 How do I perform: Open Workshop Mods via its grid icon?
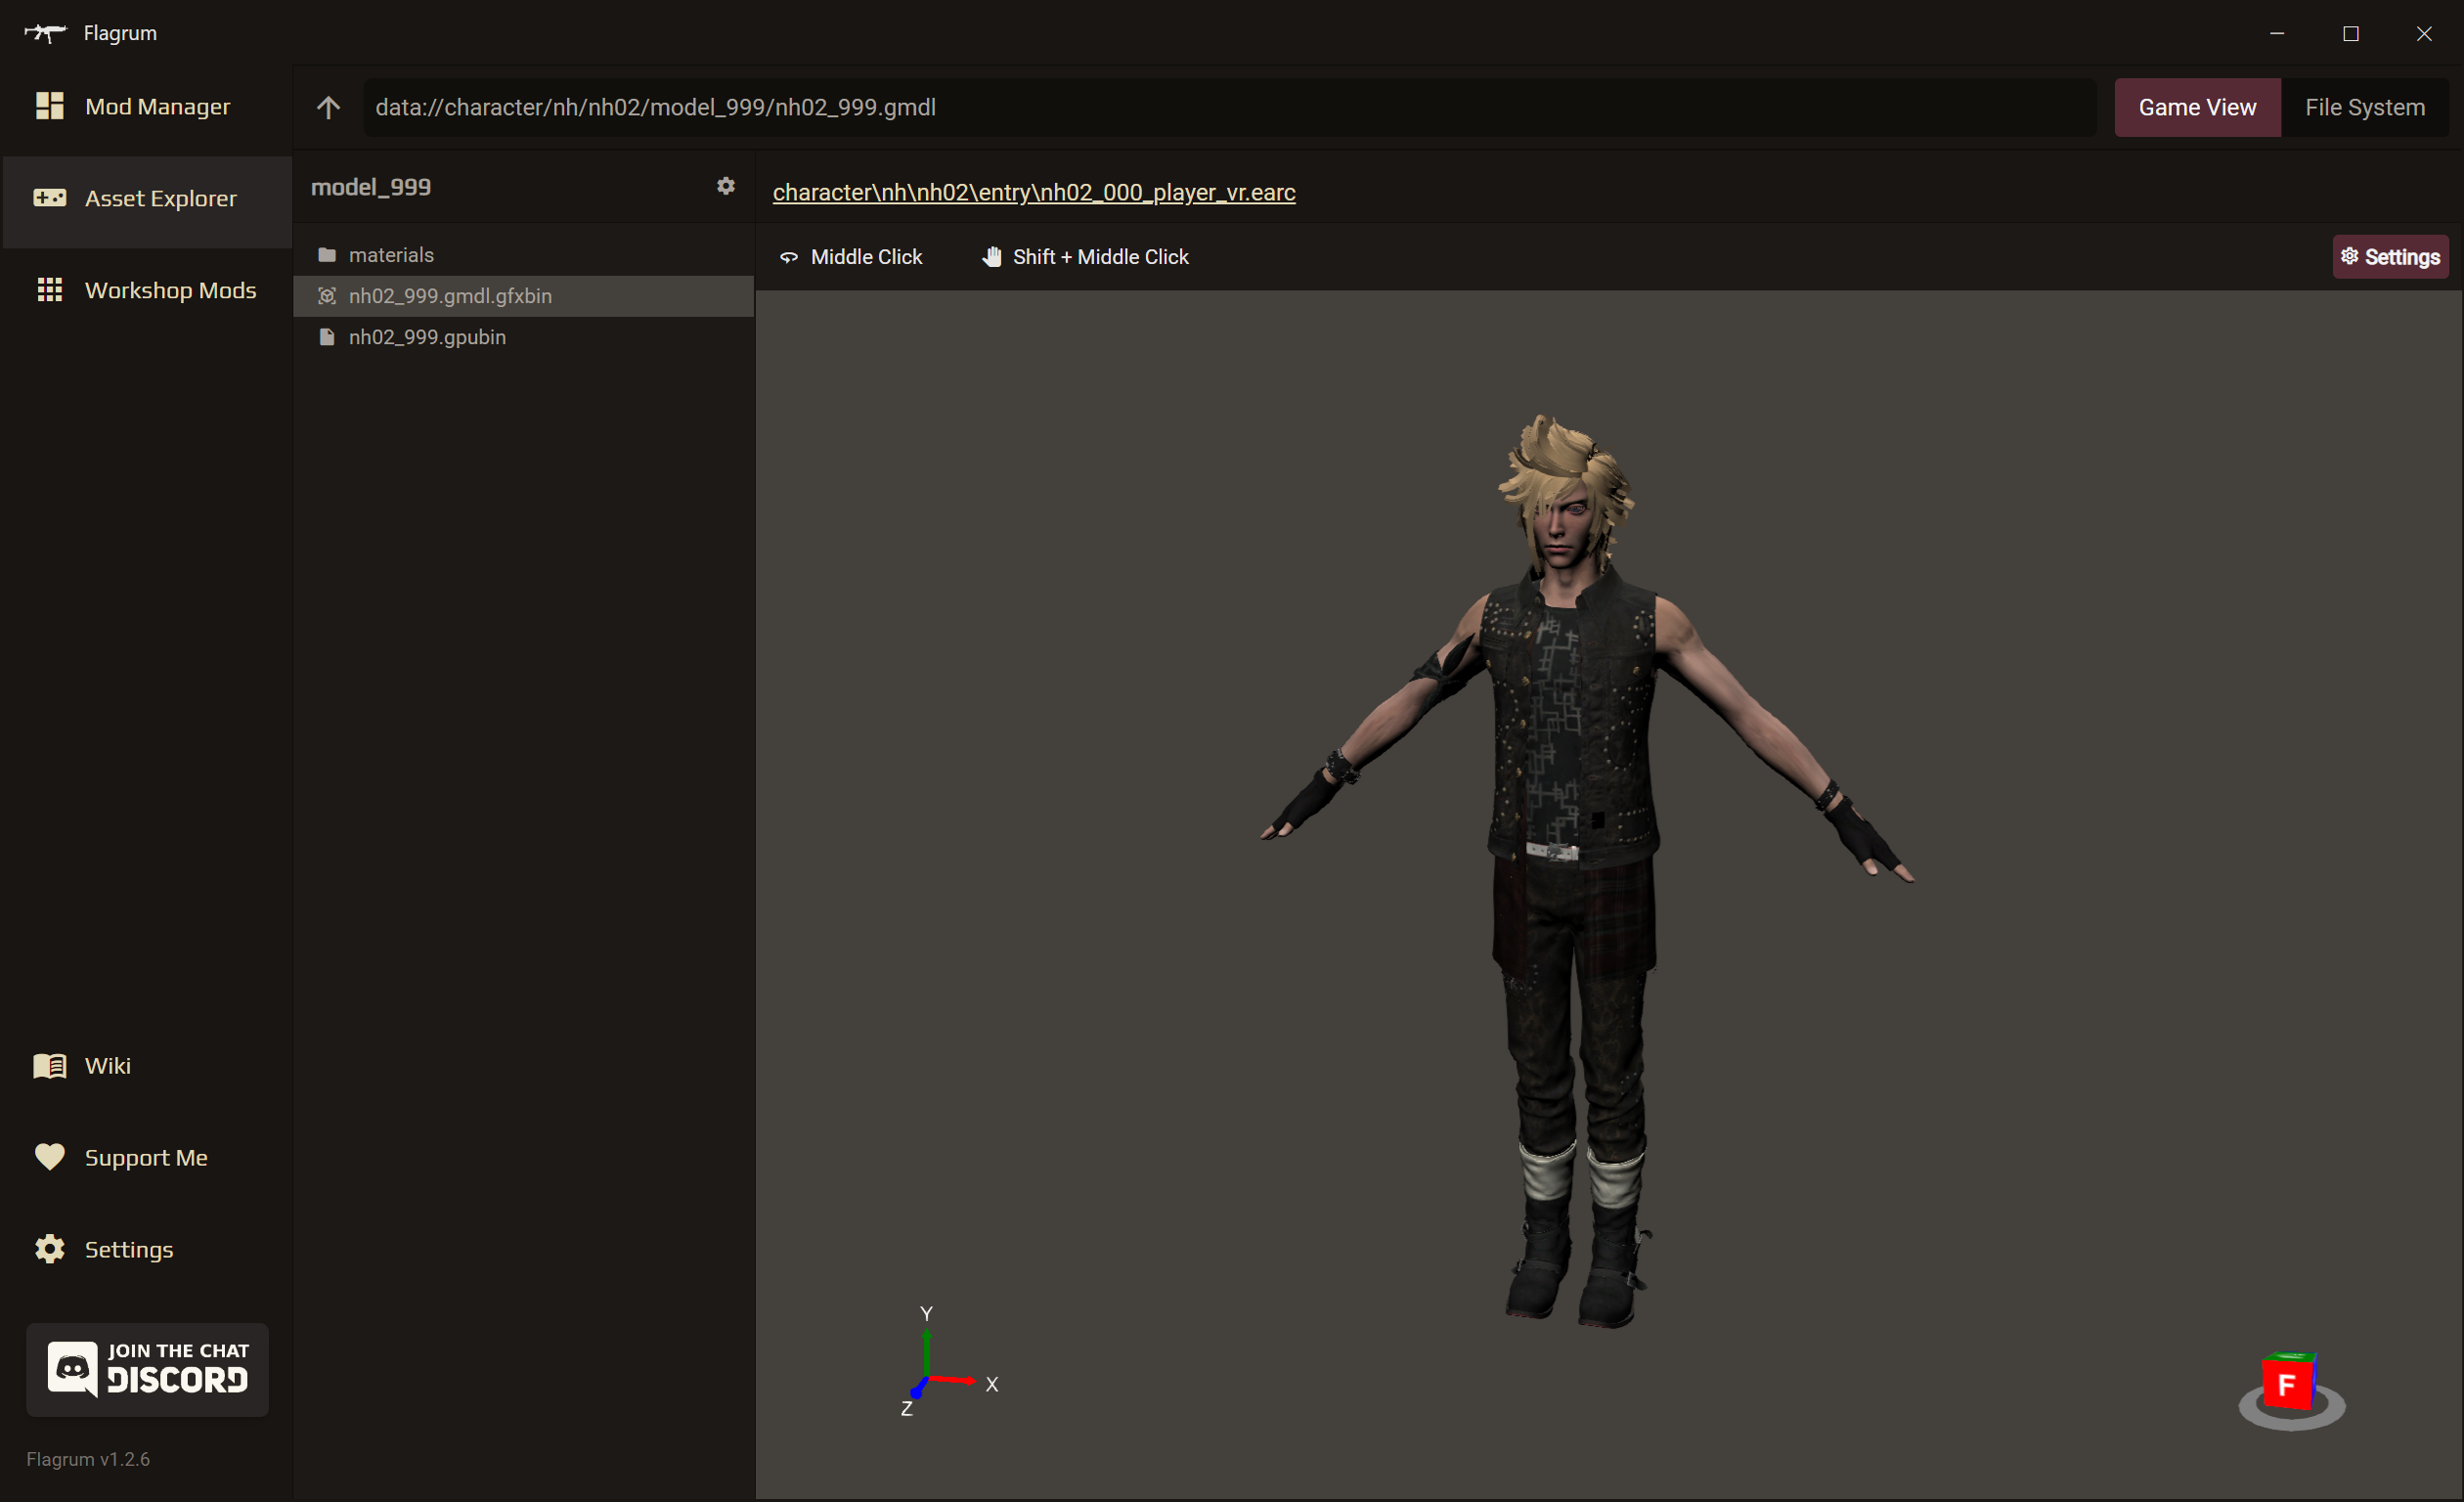tap(49, 289)
